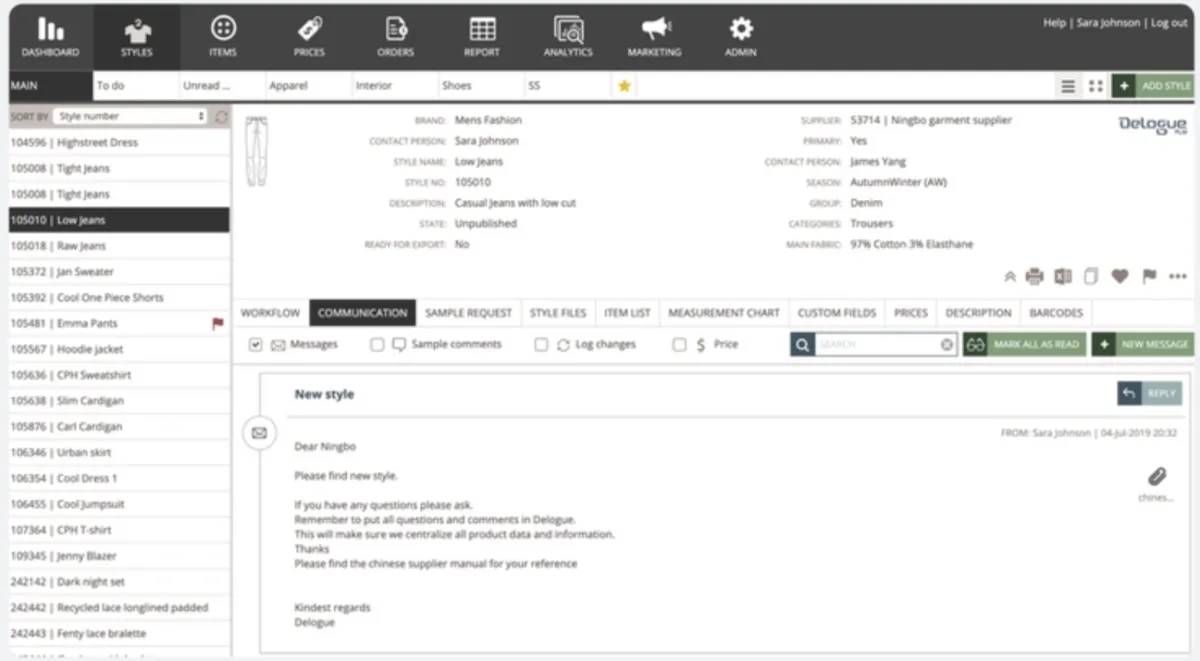Click the envelope icon beside the message
Screen dimensions: 1200x661
[x=259, y=433]
